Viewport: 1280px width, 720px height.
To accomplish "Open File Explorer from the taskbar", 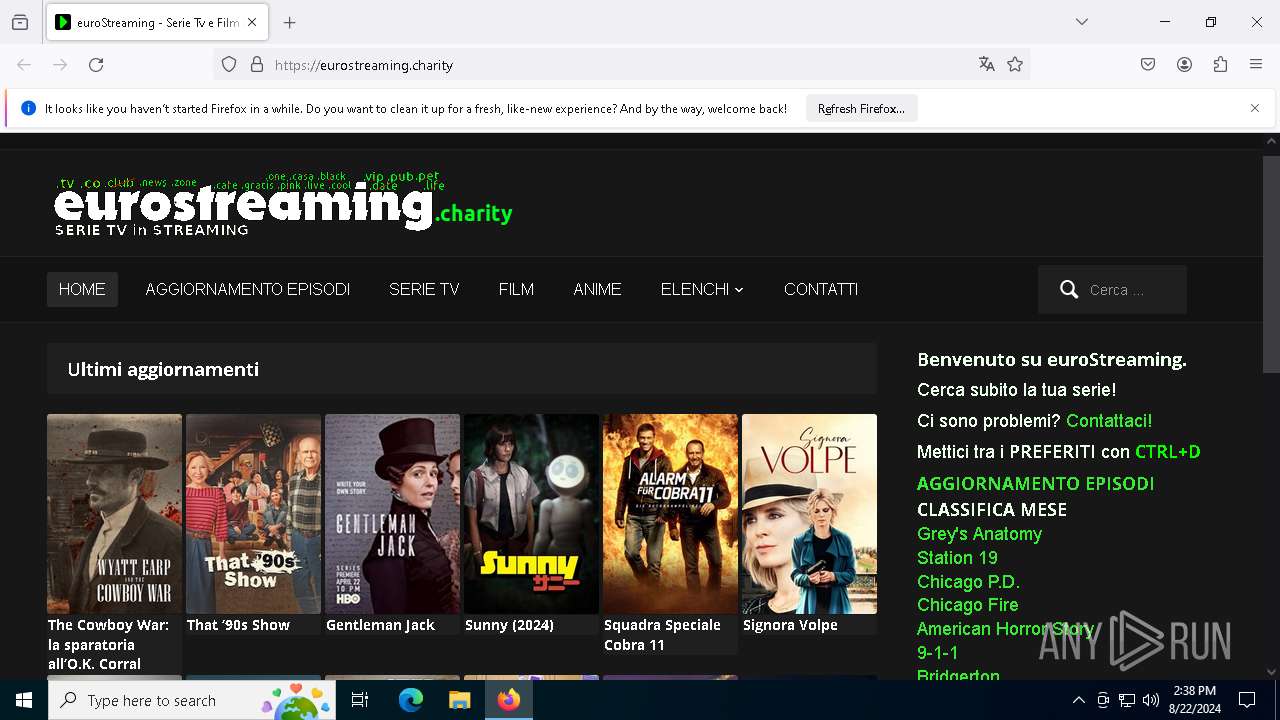I will pos(459,700).
